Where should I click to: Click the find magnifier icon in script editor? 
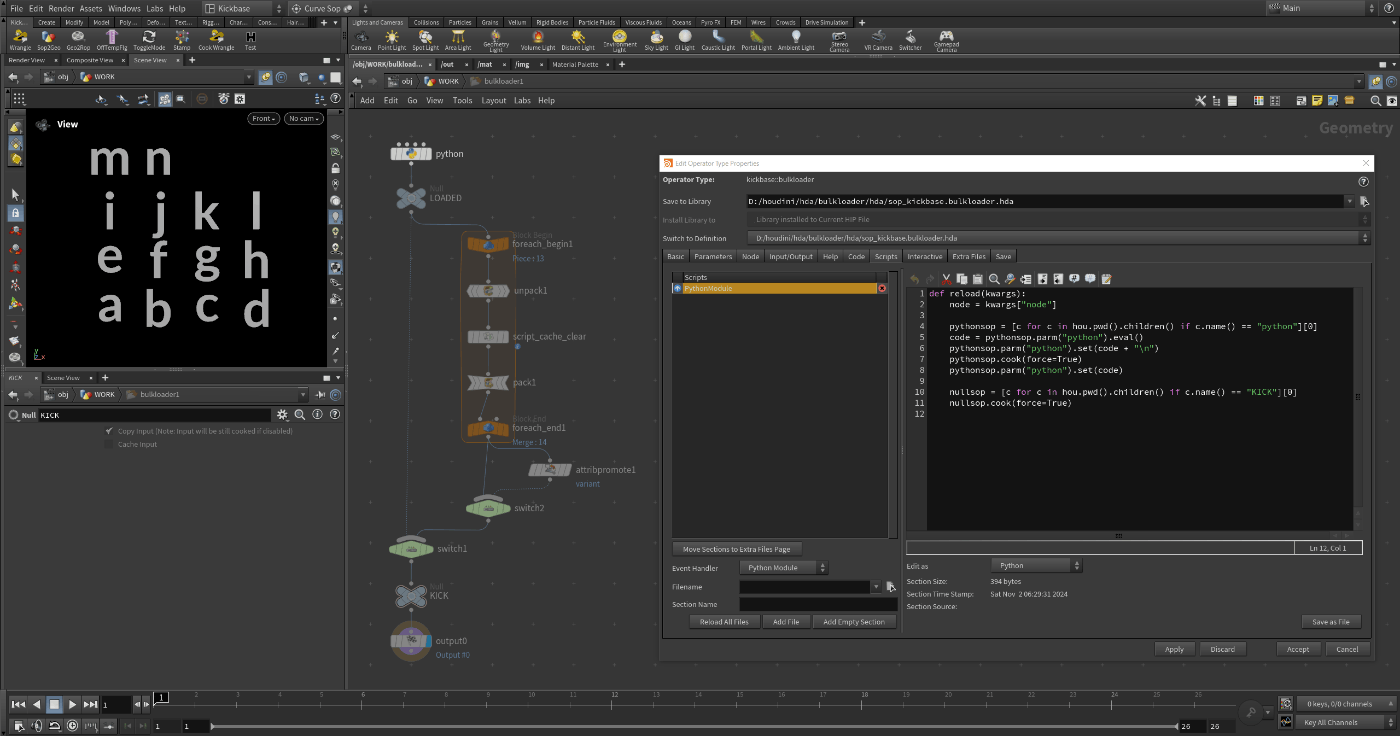coord(994,279)
